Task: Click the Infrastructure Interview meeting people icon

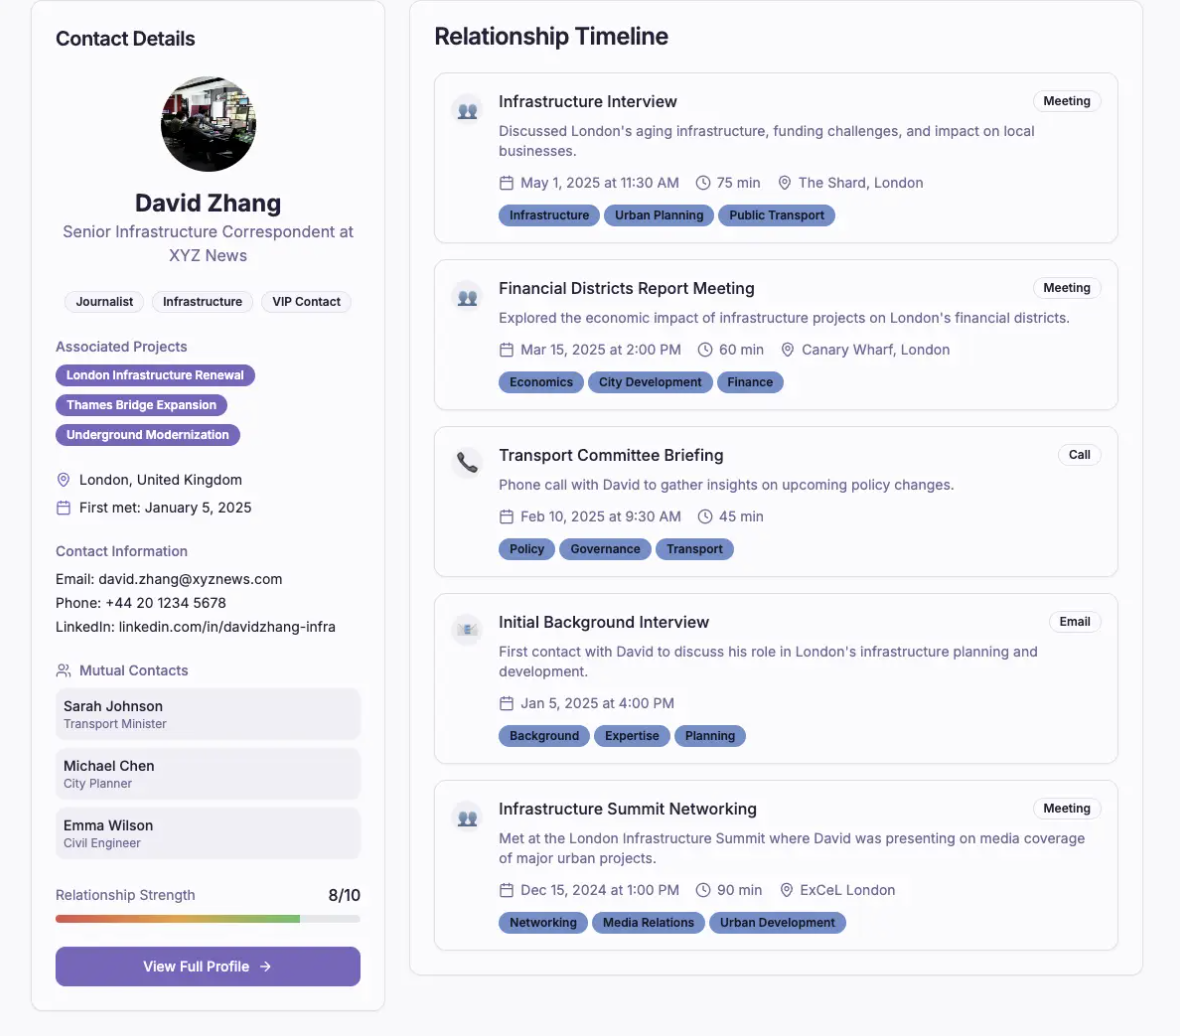Action: (x=467, y=110)
